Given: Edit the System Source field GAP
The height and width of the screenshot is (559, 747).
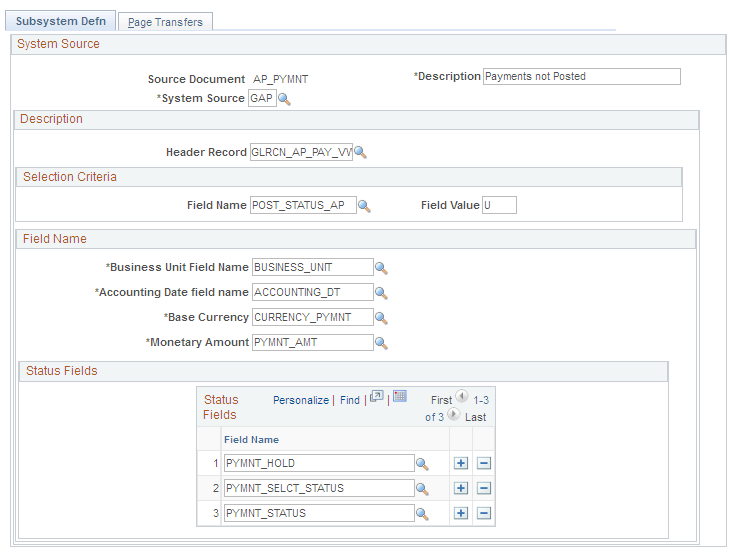Looking at the screenshot, I should (x=262, y=98).
